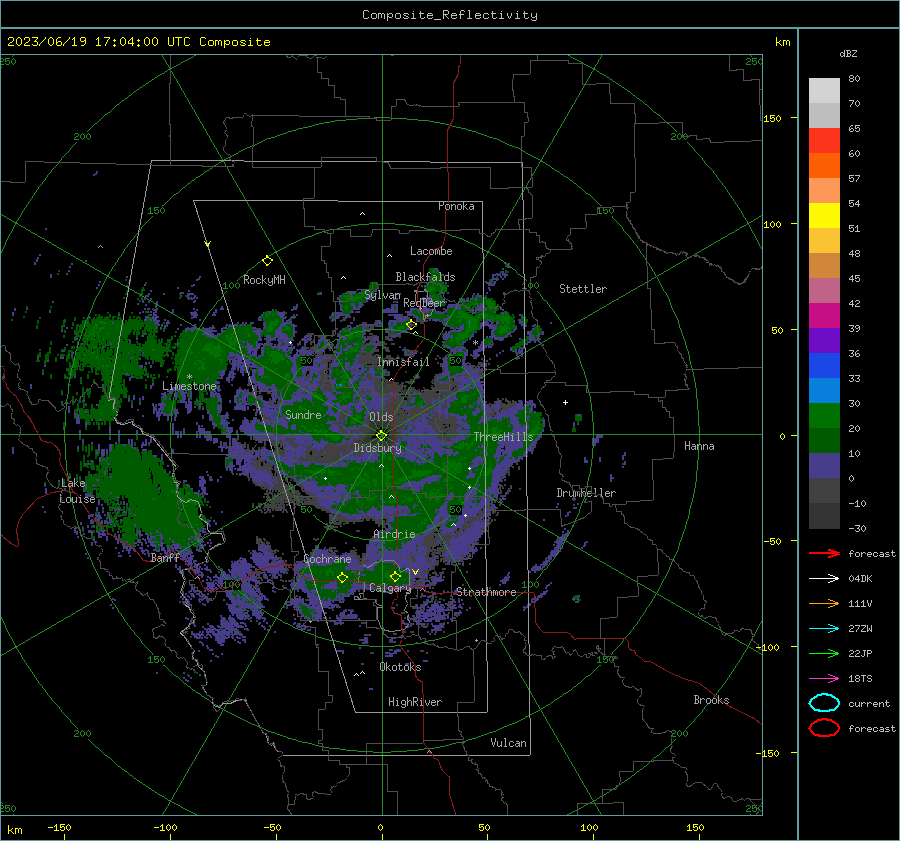Click the Limestone label

189,386
